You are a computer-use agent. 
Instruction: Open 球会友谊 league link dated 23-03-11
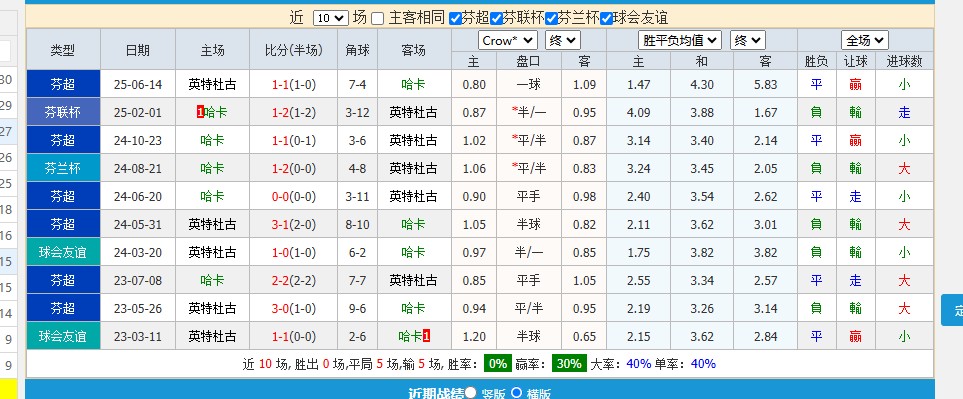pyautogui.click(x=63, y=336)
